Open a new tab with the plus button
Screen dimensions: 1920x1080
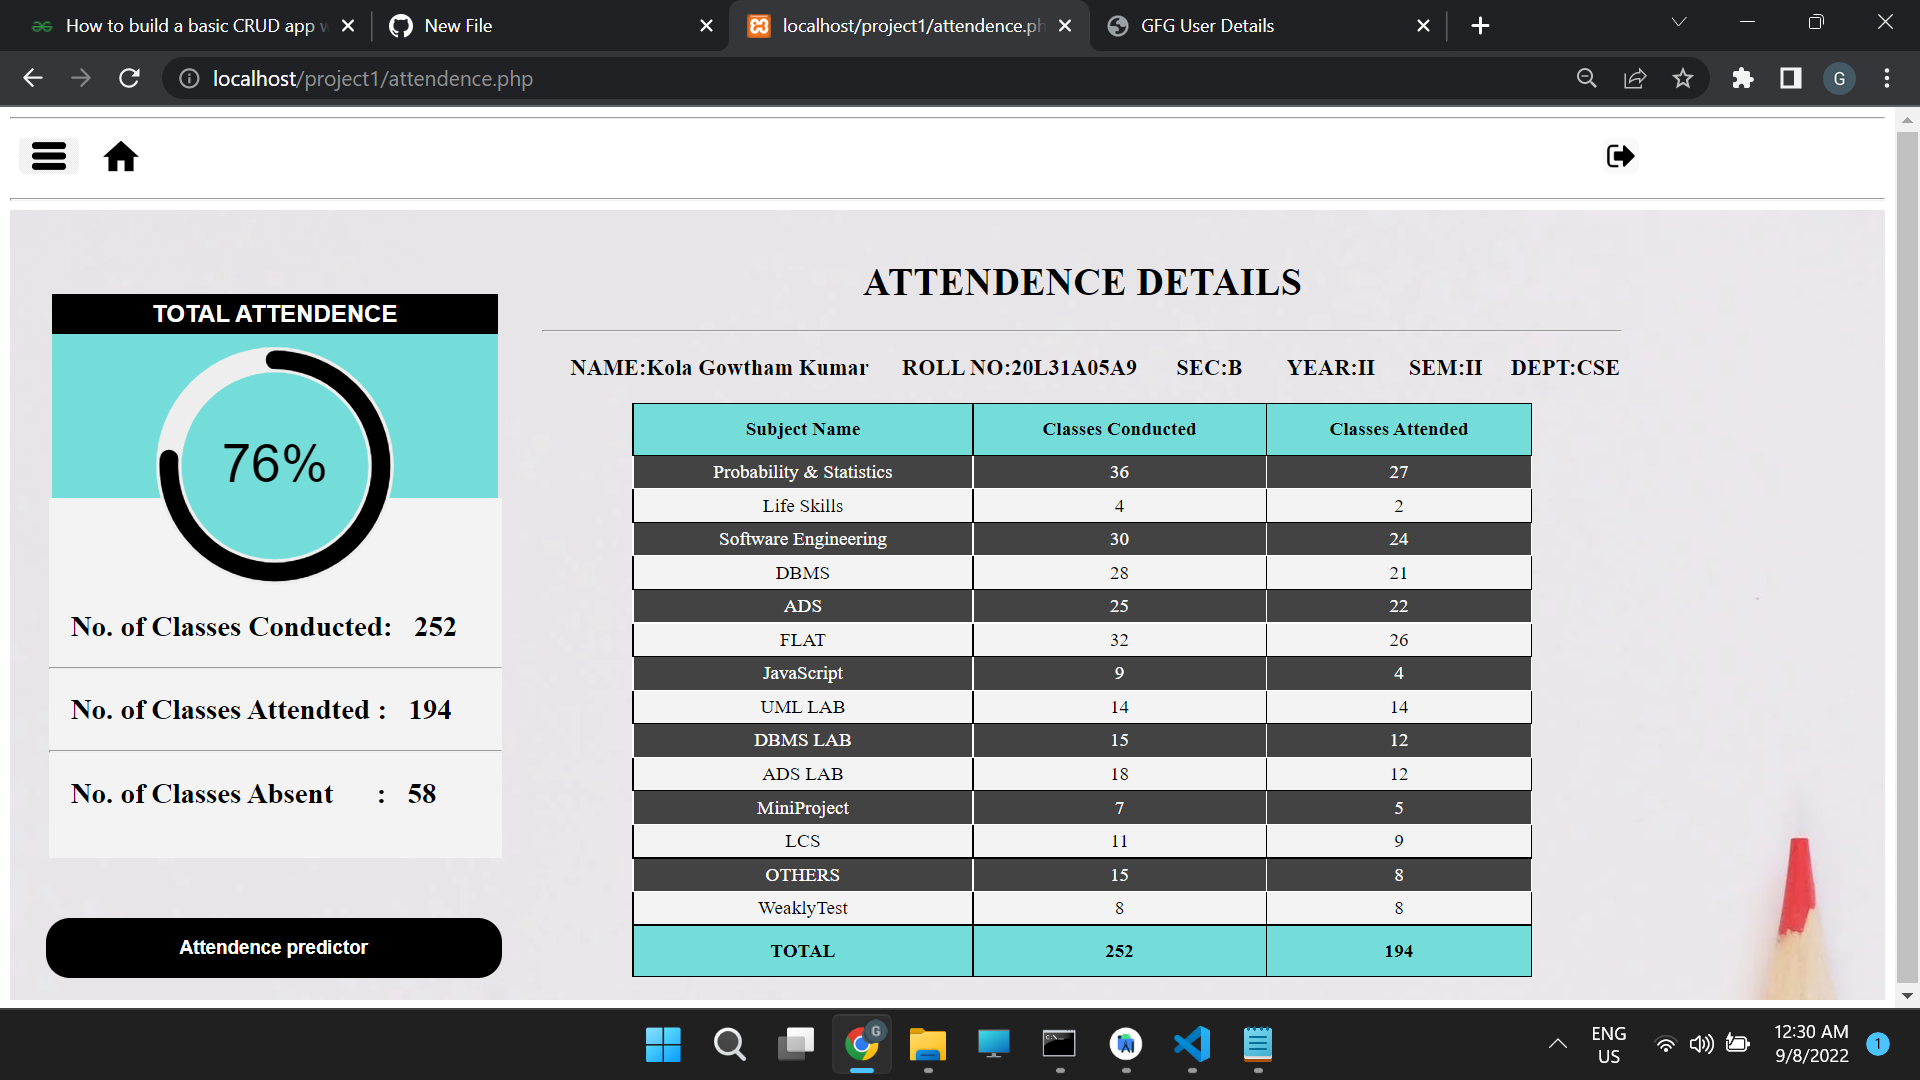pyautogui.click(x=1481, y=25)
